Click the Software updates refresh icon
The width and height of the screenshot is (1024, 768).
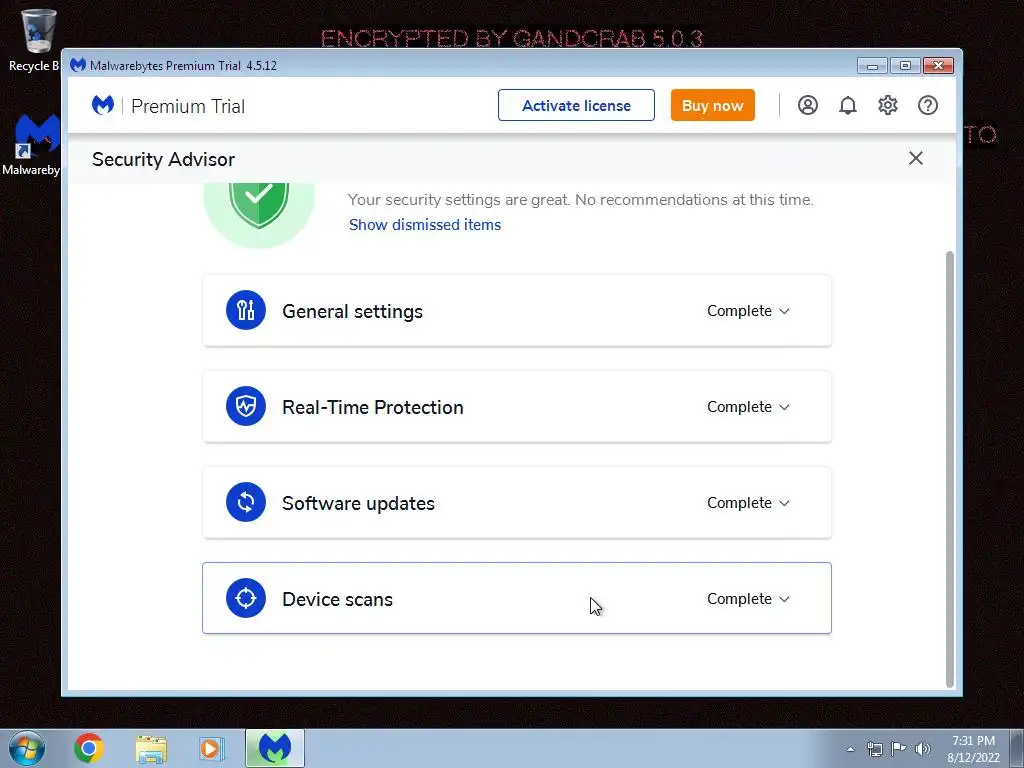point(246,502)
